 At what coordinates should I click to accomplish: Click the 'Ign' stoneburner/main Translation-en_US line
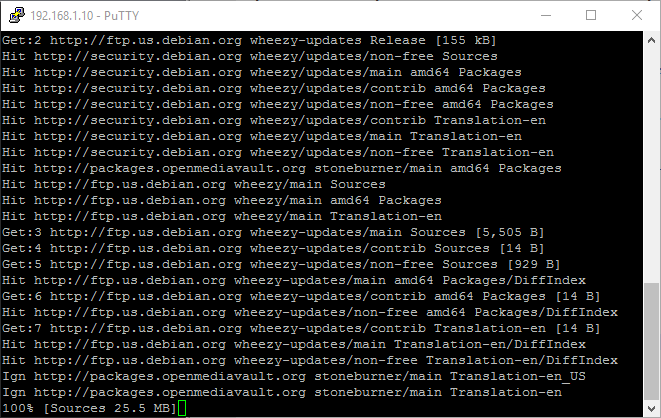tap(294, 377)
